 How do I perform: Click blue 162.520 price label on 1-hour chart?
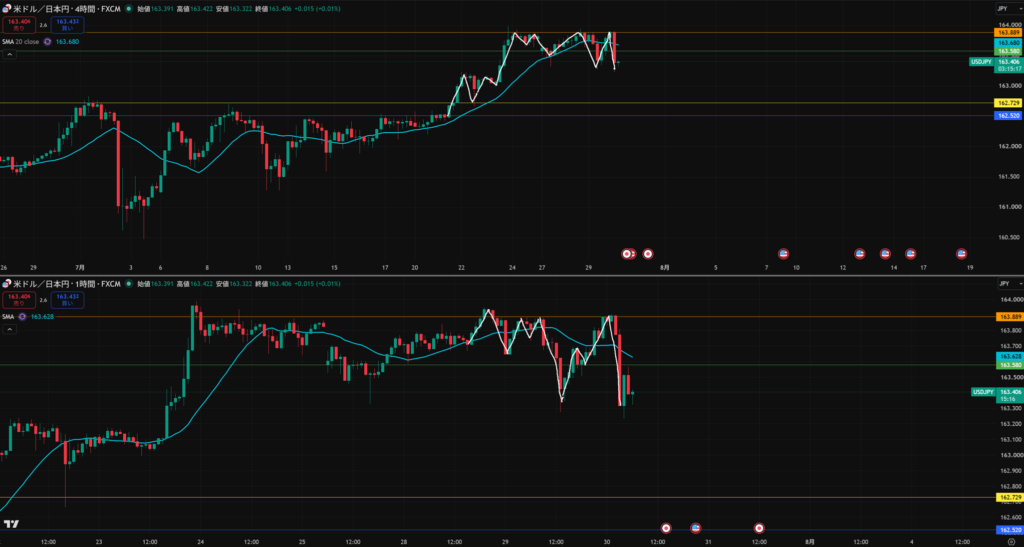coord(1009,530)
